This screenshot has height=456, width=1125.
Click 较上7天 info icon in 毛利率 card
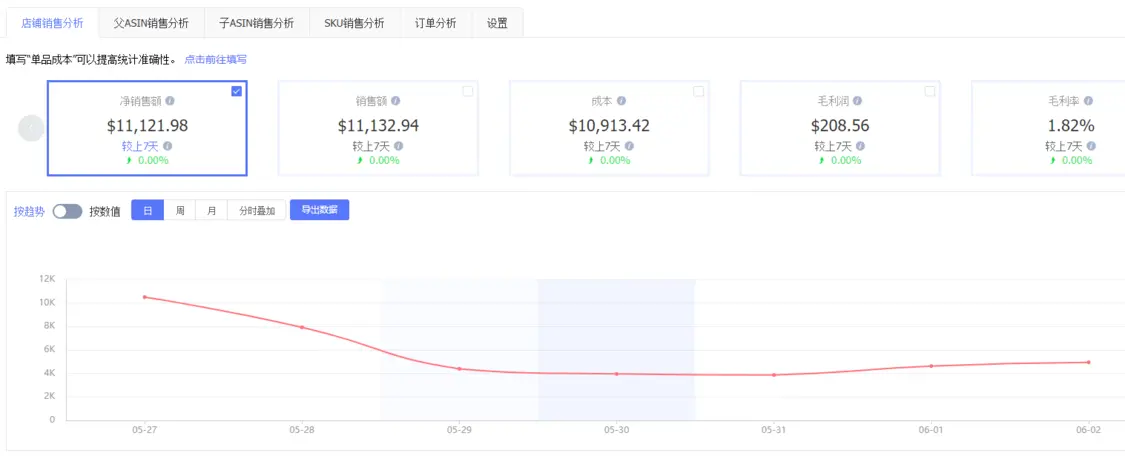pyautogui.click(x=1091, y=146)
